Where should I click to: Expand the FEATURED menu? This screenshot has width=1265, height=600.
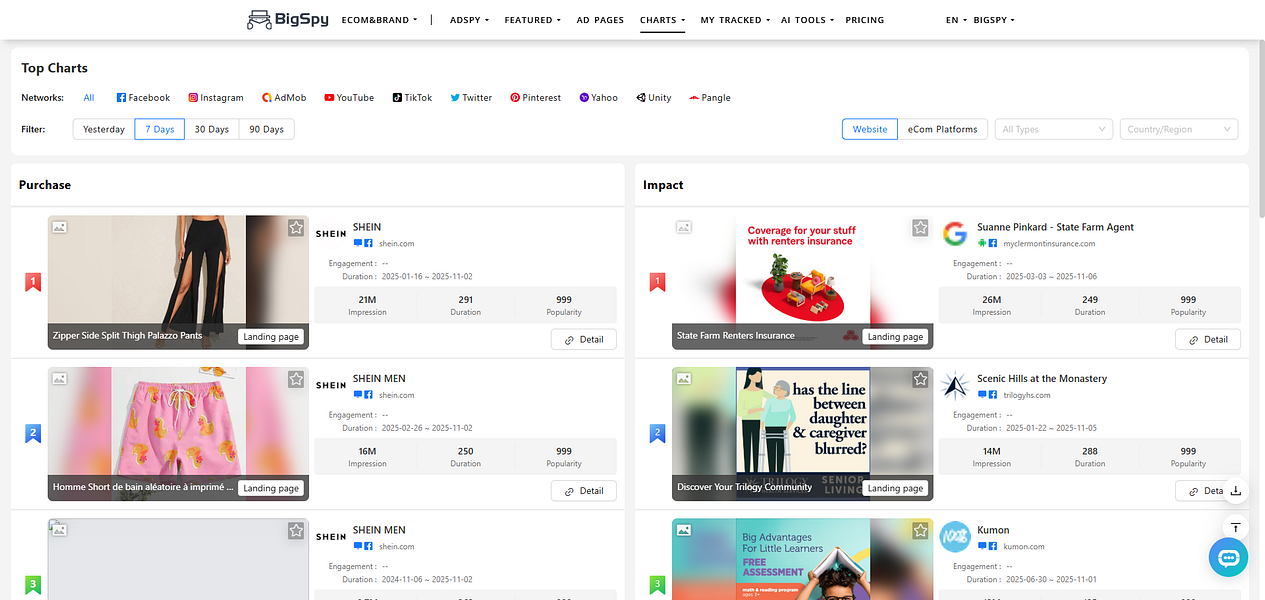pos(532,20)
